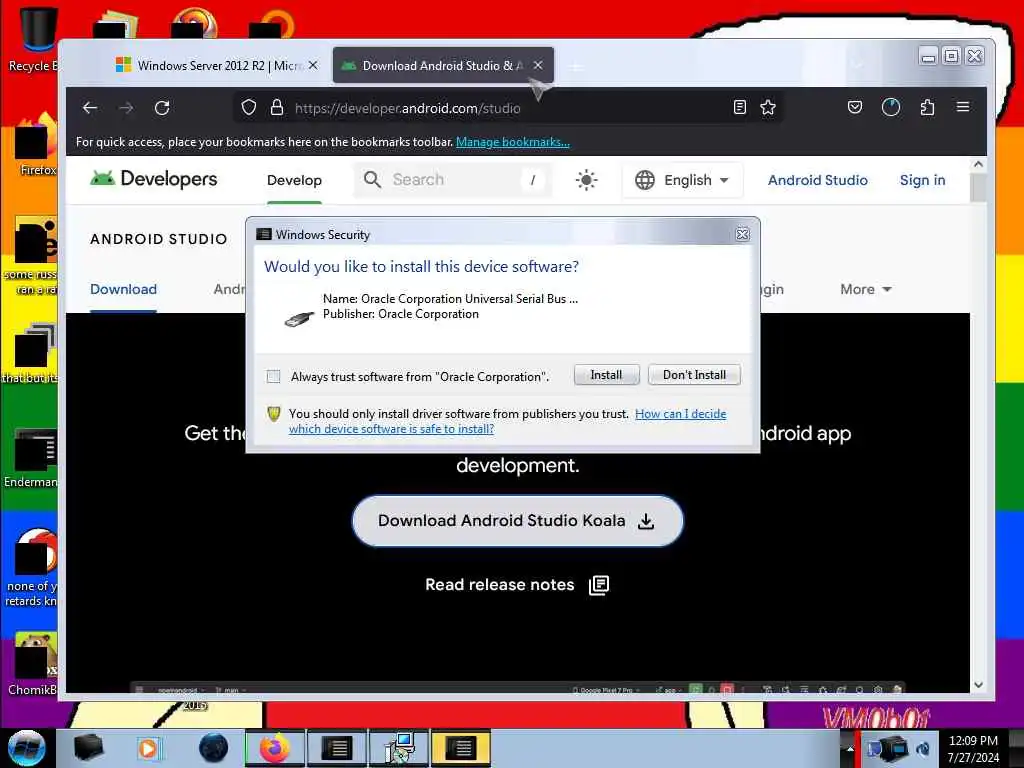Reload the page in Firefox
Viewport: 1024px width, 768px height.
coord(162,108)
